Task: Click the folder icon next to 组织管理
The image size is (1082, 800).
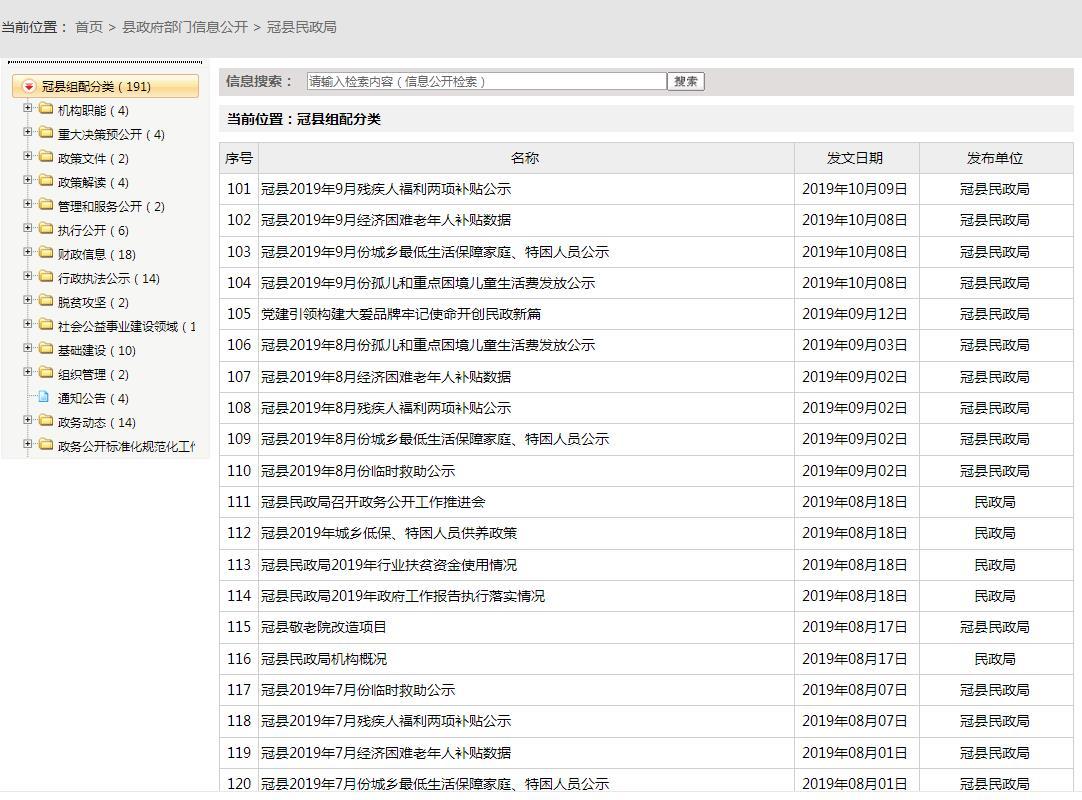Action: click(46, 373)
